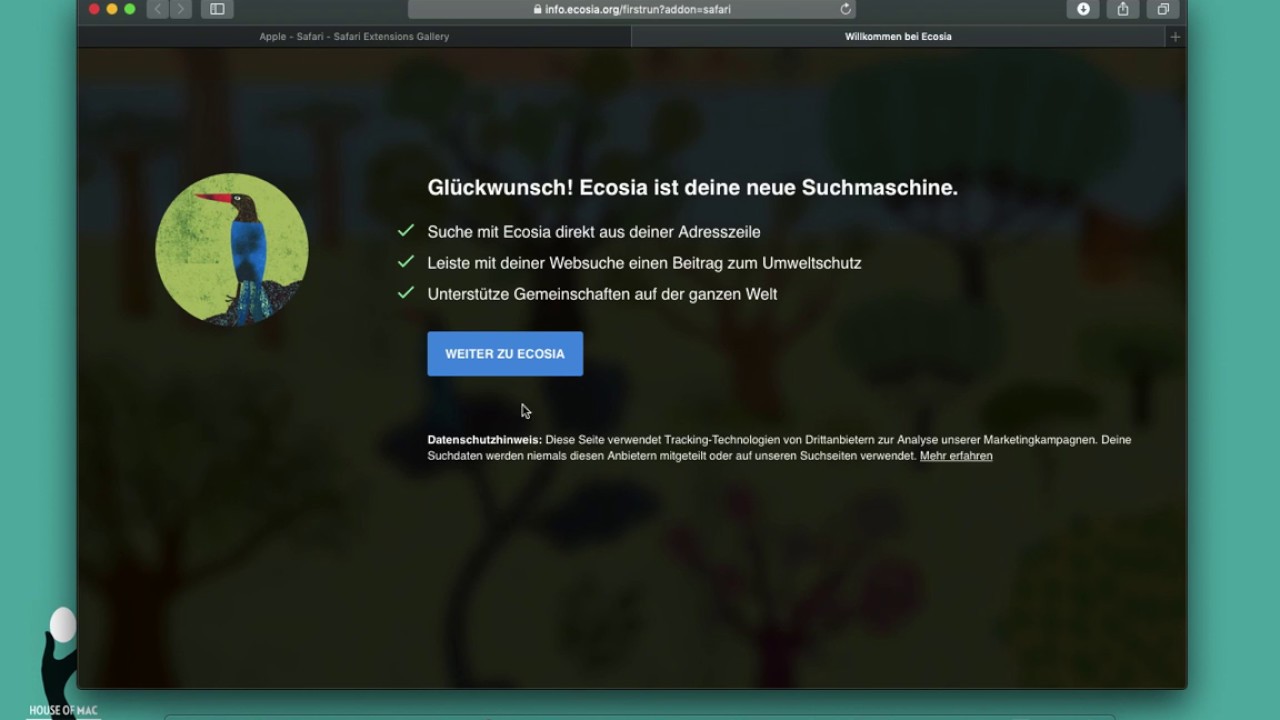
Task: Click 'Suche mit Ecosia direkt aus deiner Adresszeile'
Action: click(594, 232)
